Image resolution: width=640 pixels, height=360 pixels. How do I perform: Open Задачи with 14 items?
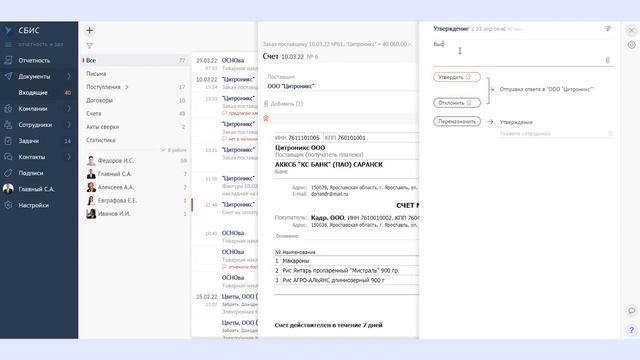click(x=39, y=141)
